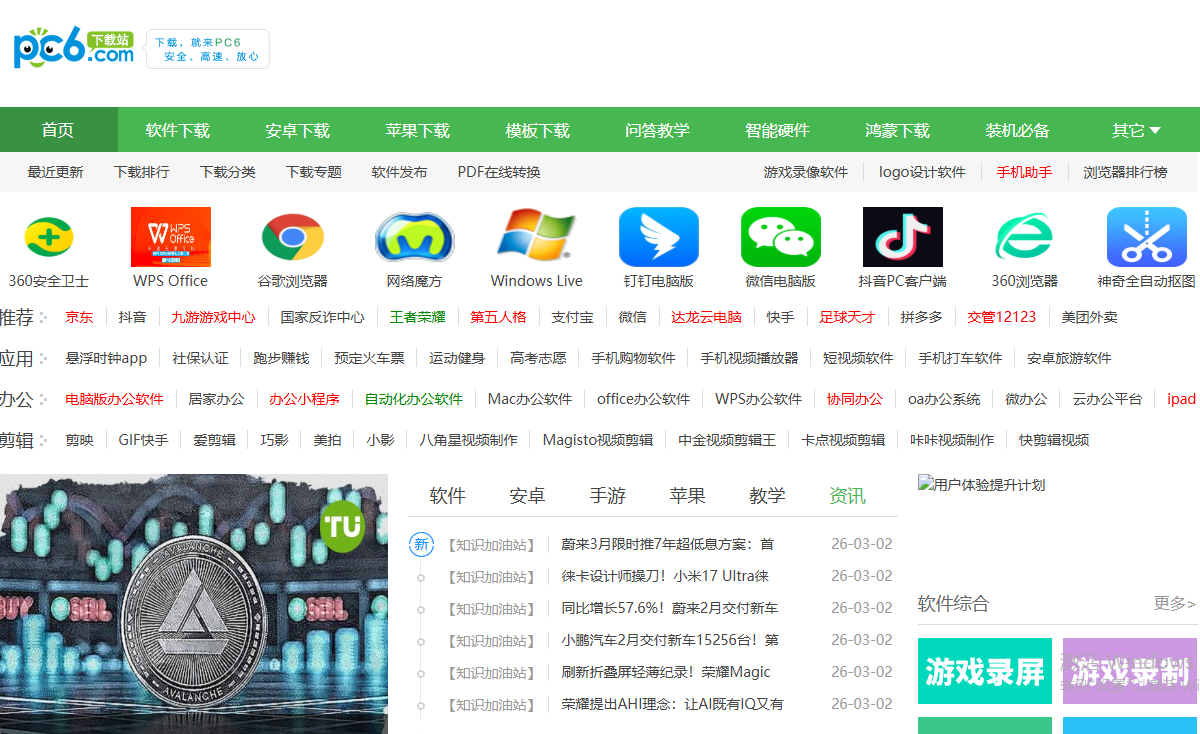1200x734 pixels.
Task: Click the PC6 site logo
Action: [x=73, y=48]
